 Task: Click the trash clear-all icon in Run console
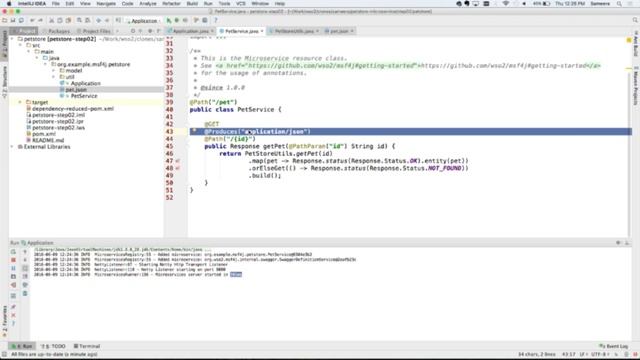pyautogui.click(x=25, y=293)
